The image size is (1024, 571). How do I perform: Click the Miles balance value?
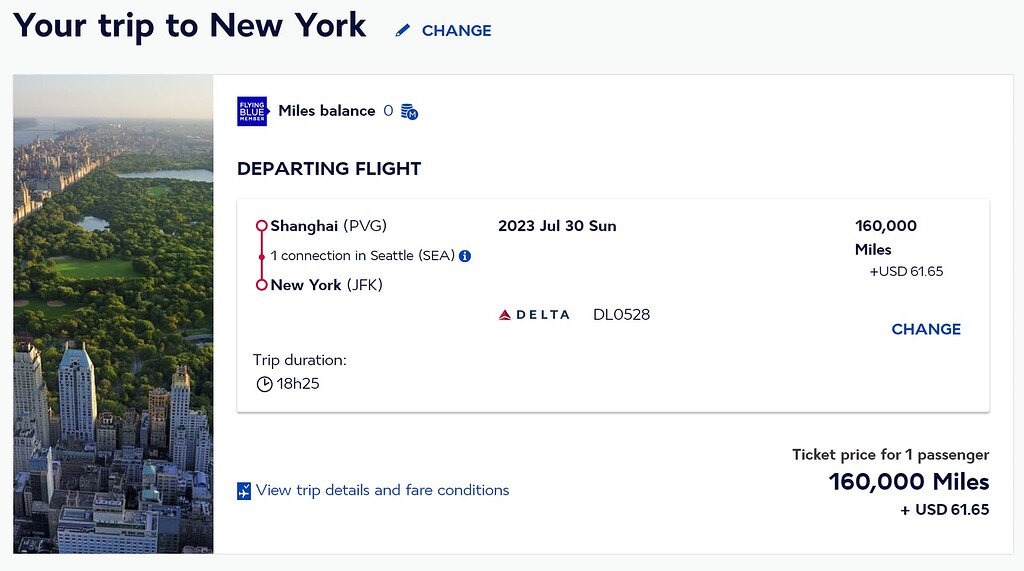point(388,111)
